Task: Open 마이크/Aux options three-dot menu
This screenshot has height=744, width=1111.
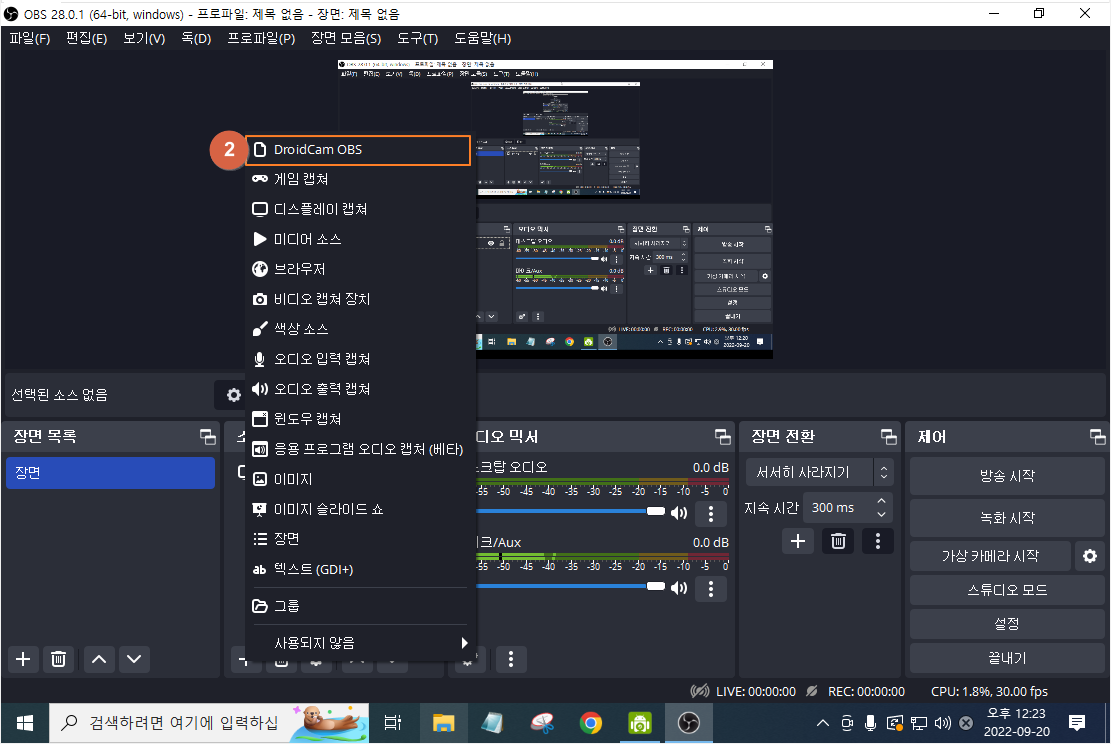Action: (711, 588)
